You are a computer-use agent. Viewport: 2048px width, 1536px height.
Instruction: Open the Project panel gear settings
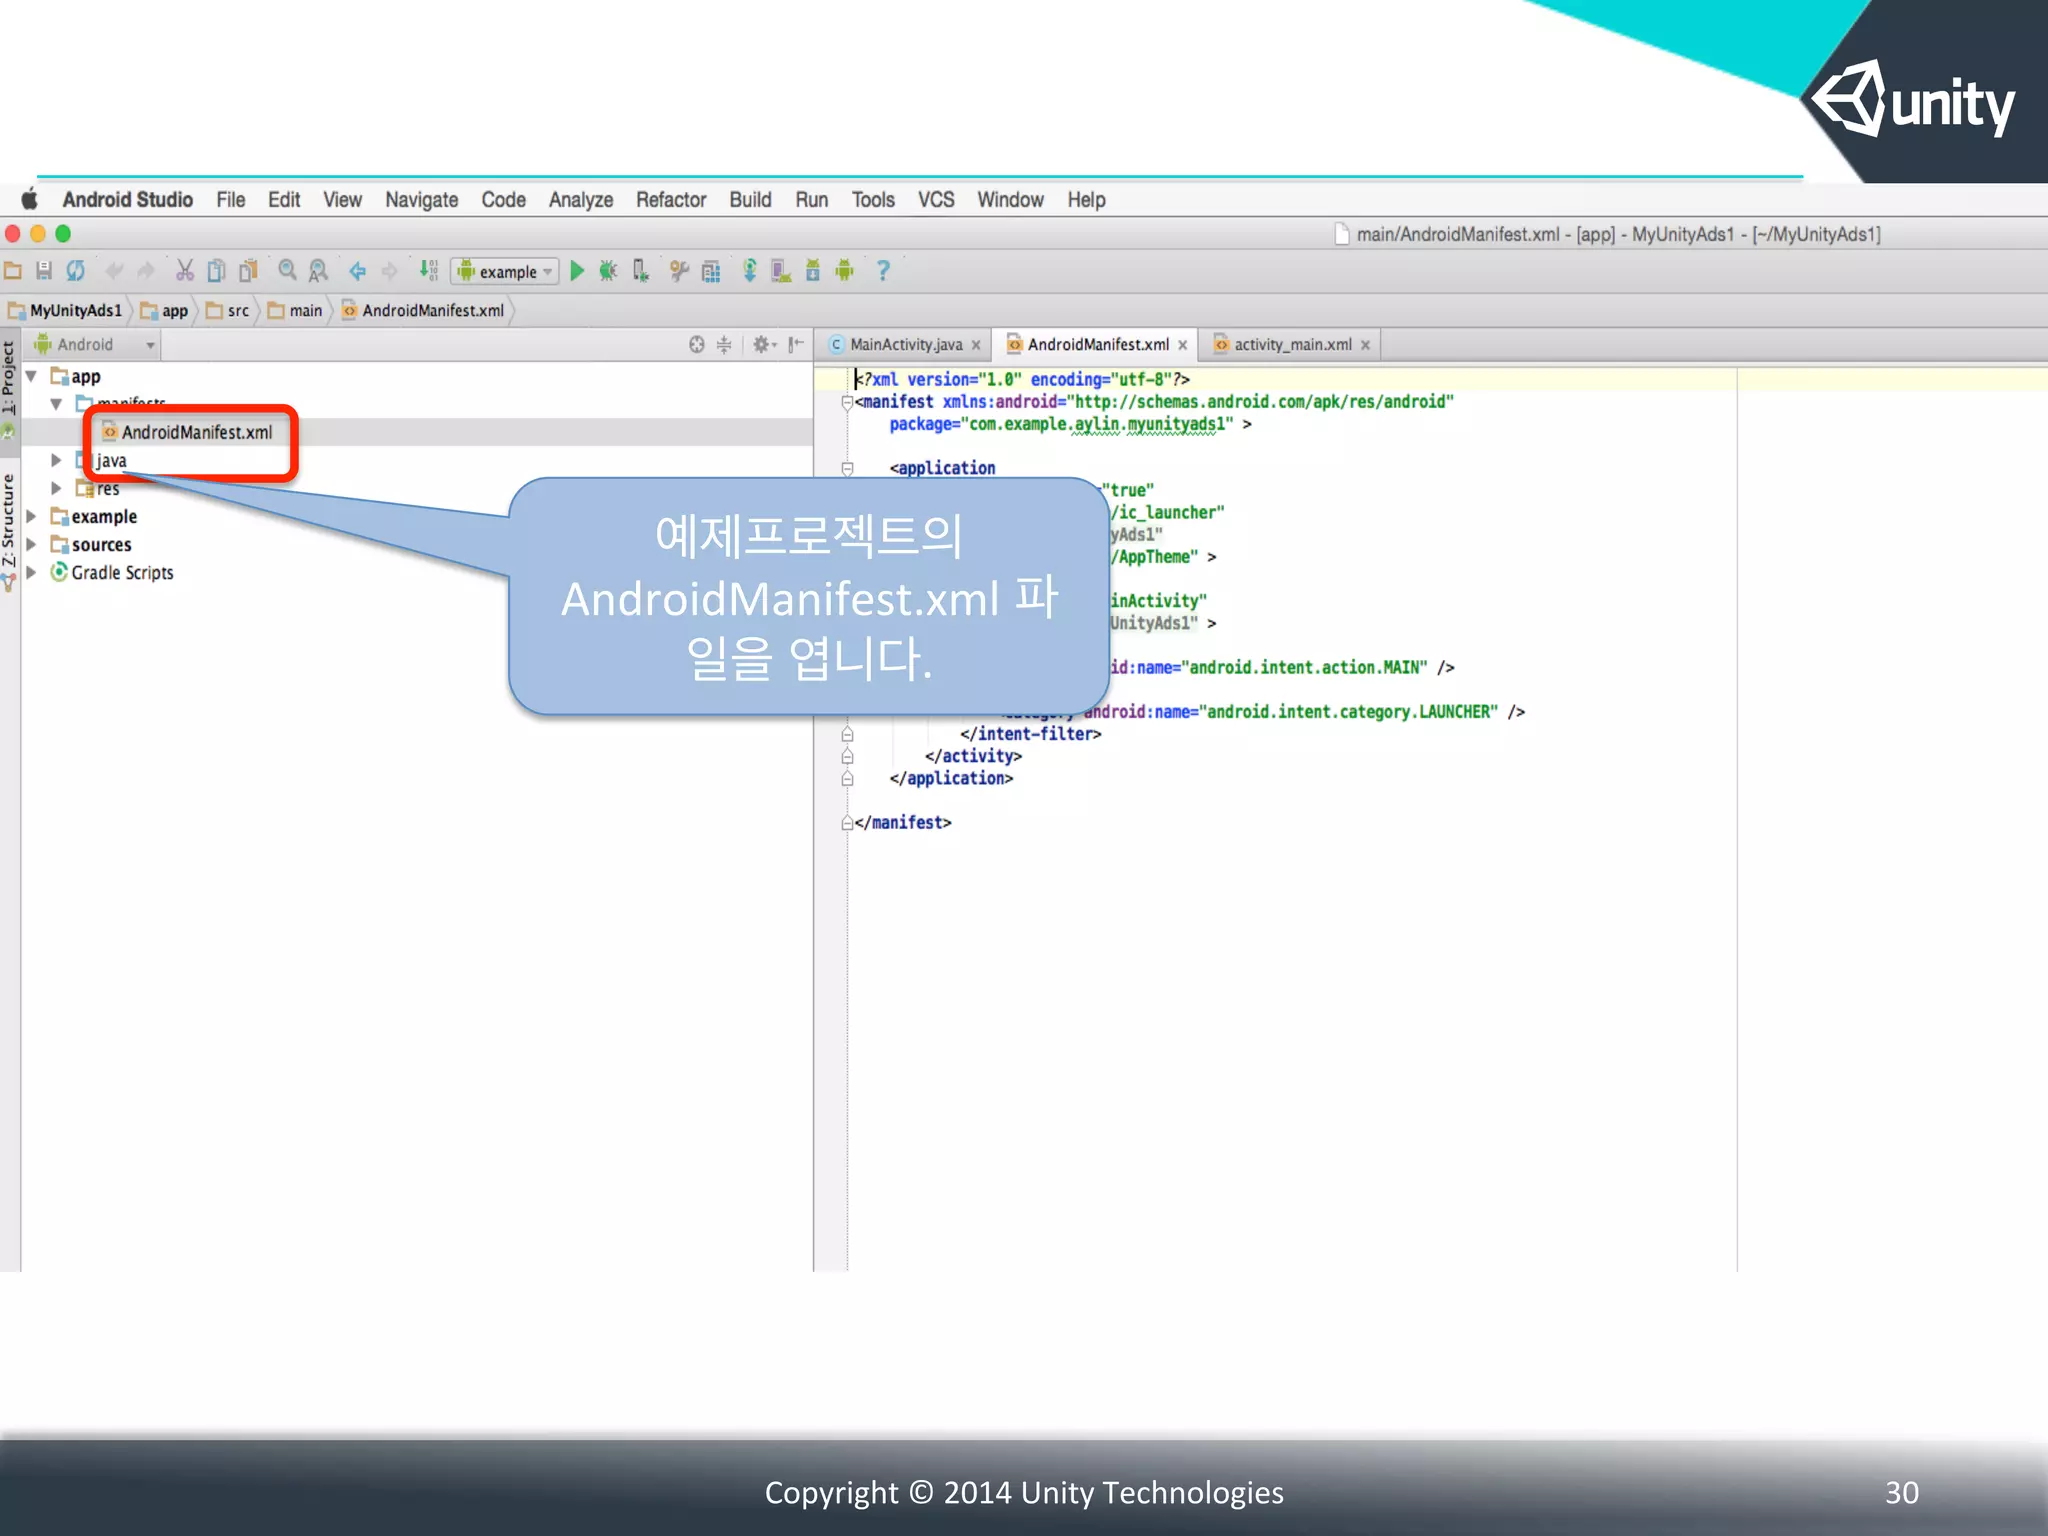click(x=764, y=345)
